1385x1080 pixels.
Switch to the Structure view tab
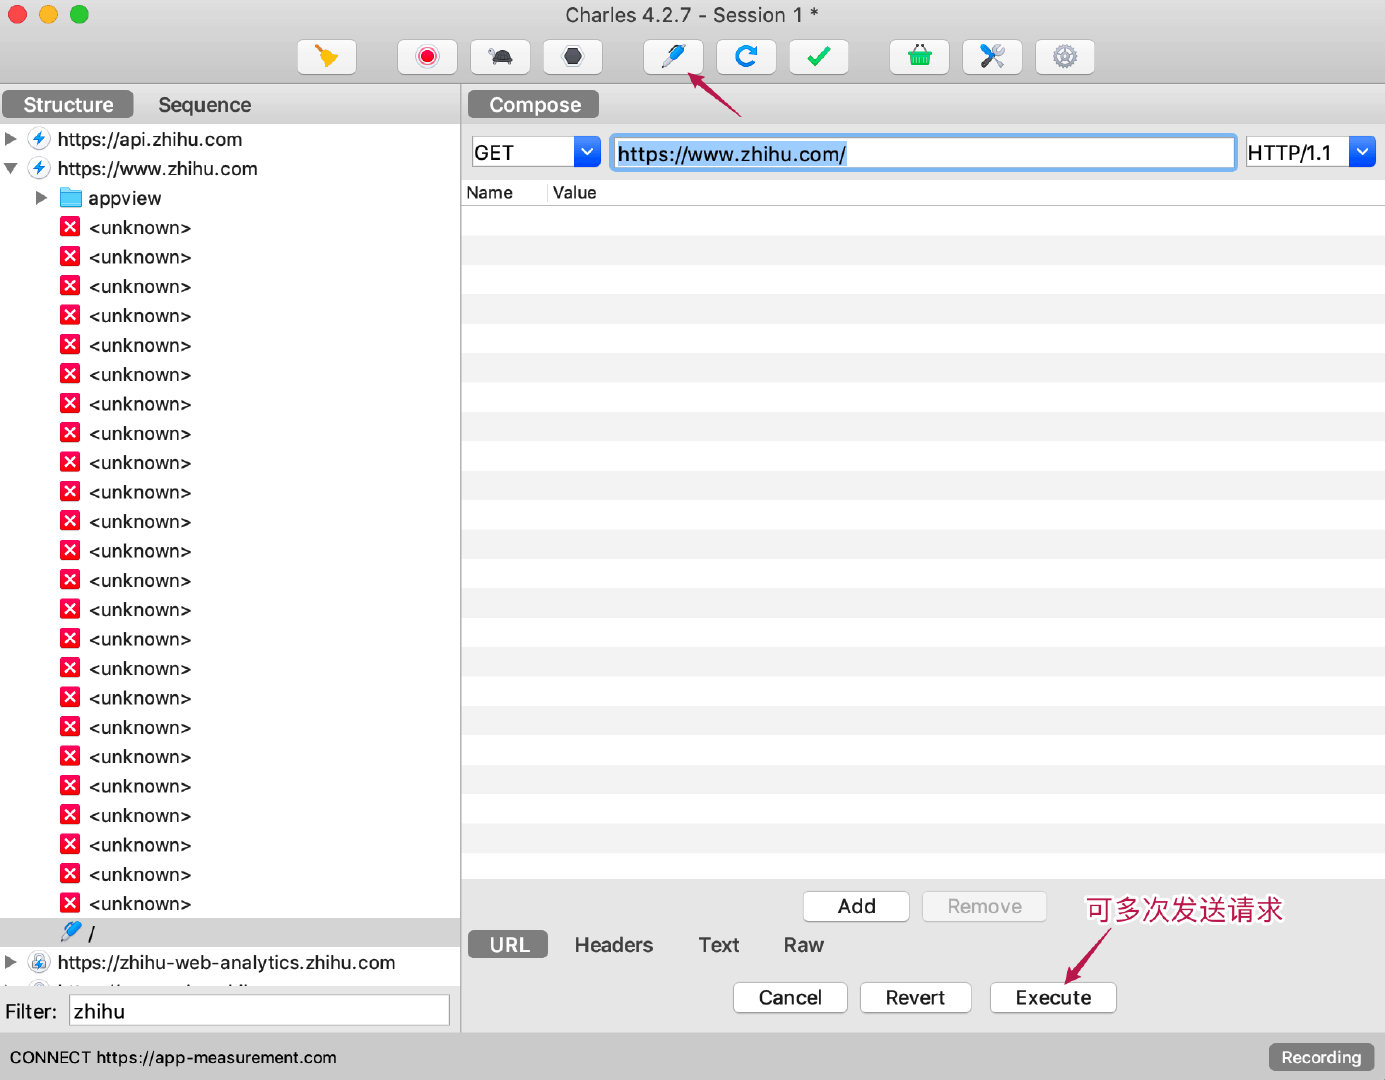68,105
